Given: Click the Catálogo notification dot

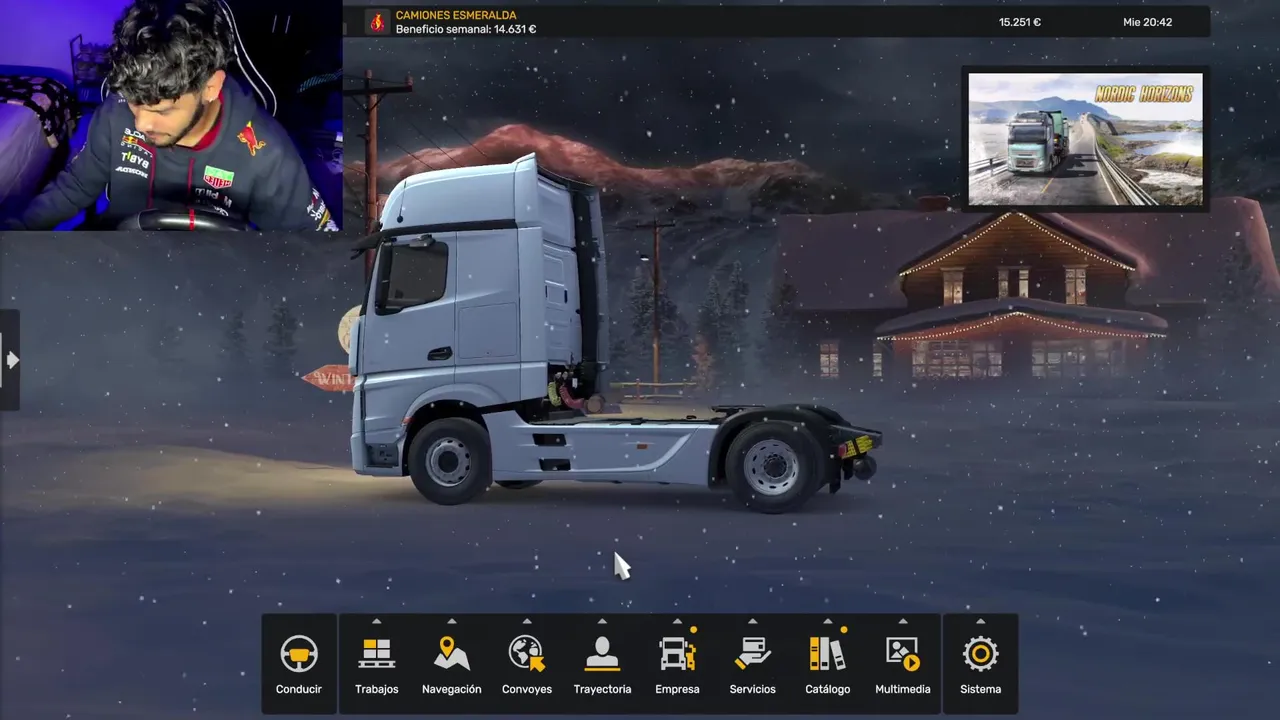Looking at the screenshot, I should tap(844, 630).
